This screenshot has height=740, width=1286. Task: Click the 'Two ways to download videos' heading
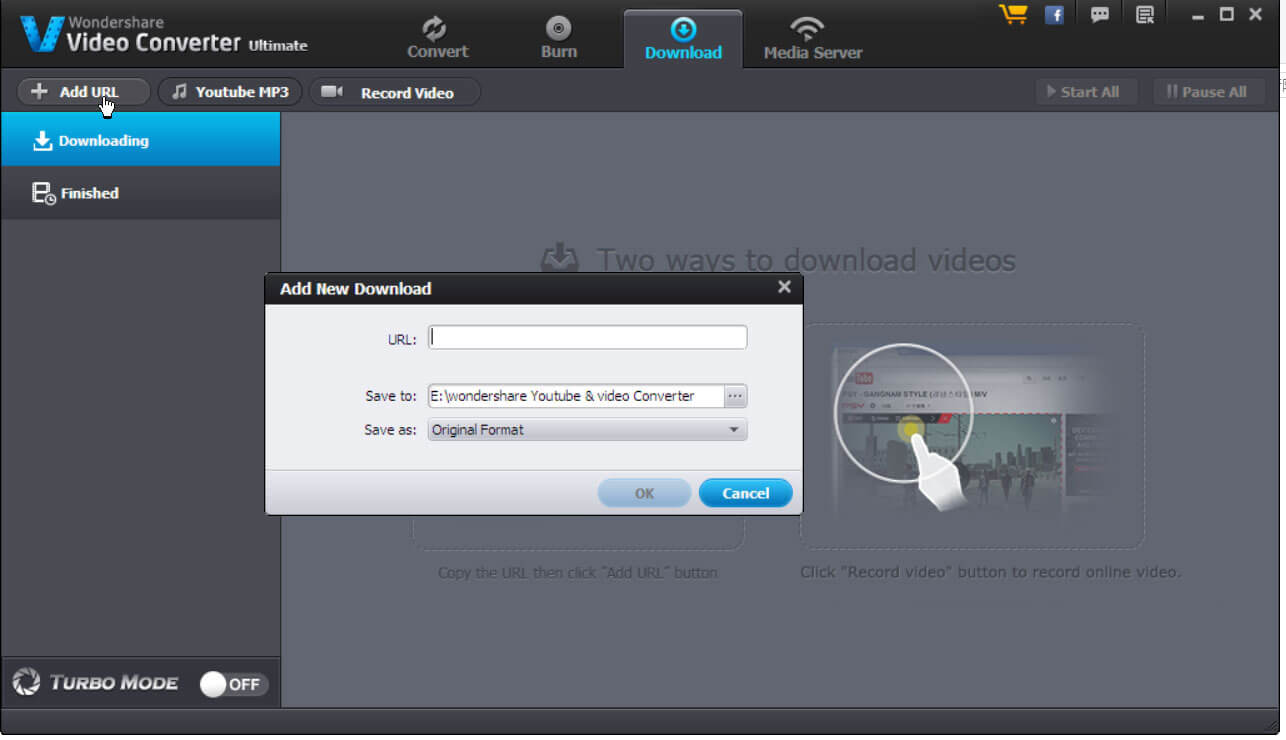click(x=806, y=261)
